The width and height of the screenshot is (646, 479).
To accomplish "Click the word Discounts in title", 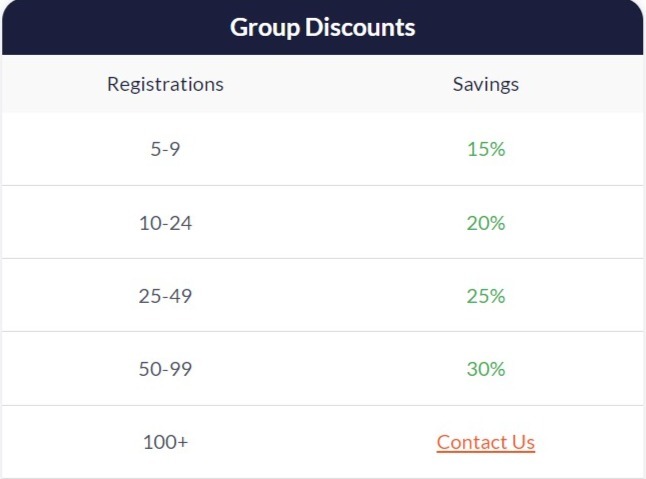I will click(360, 27).
